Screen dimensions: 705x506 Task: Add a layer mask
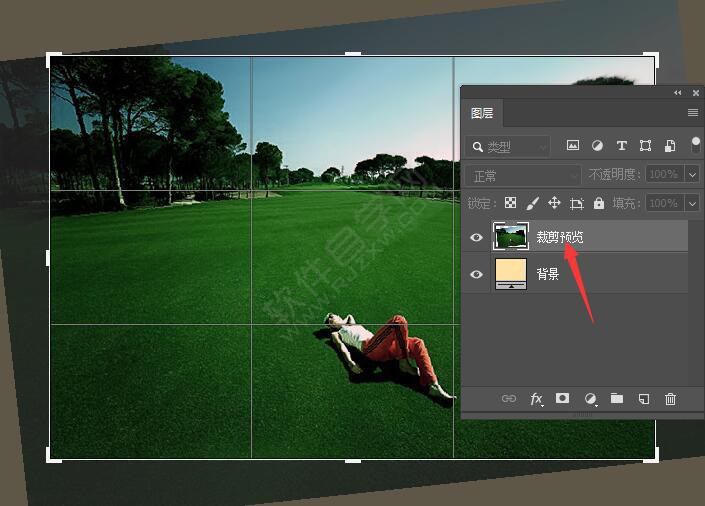click(x=562, y=398)
